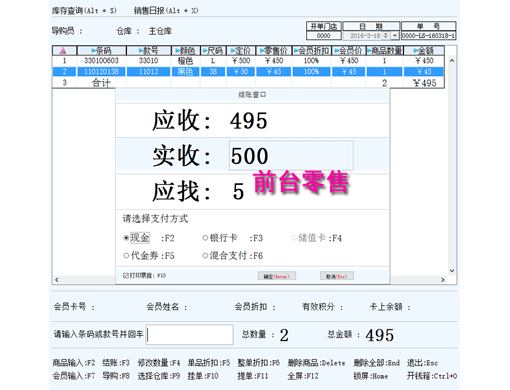Click the 导购:F8 shortcut label
The width and height of the screenshot is (510, 390).
(x=116, y=376)
